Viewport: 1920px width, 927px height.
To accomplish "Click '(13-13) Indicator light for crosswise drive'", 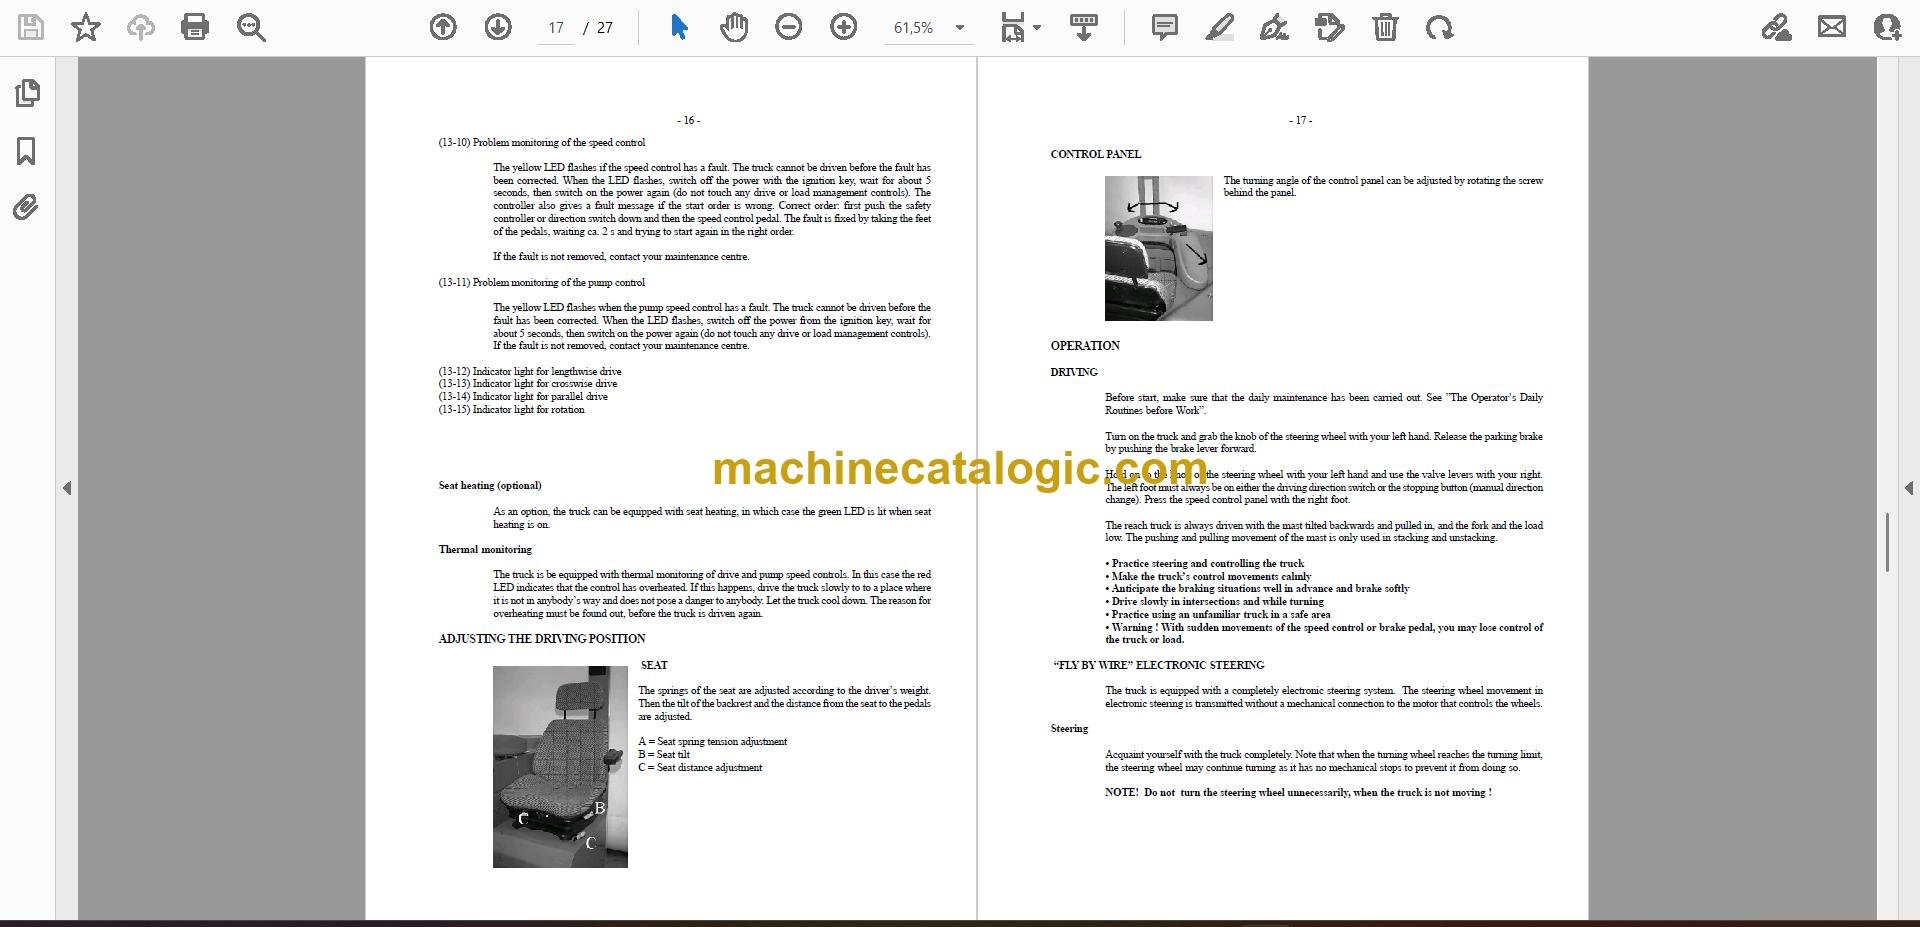I will (528, 384).
